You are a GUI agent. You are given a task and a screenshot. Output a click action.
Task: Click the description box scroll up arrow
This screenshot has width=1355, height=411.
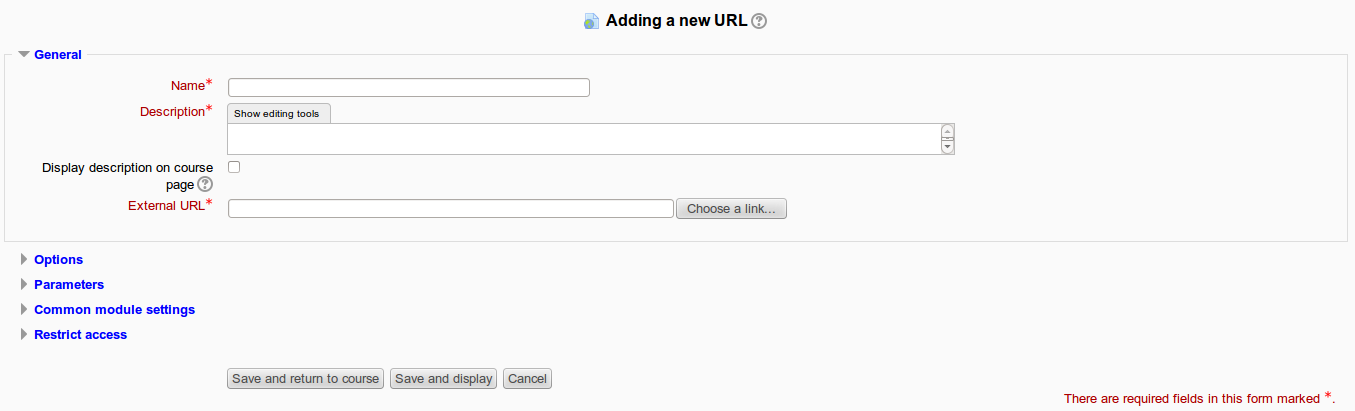coord(948,131)
